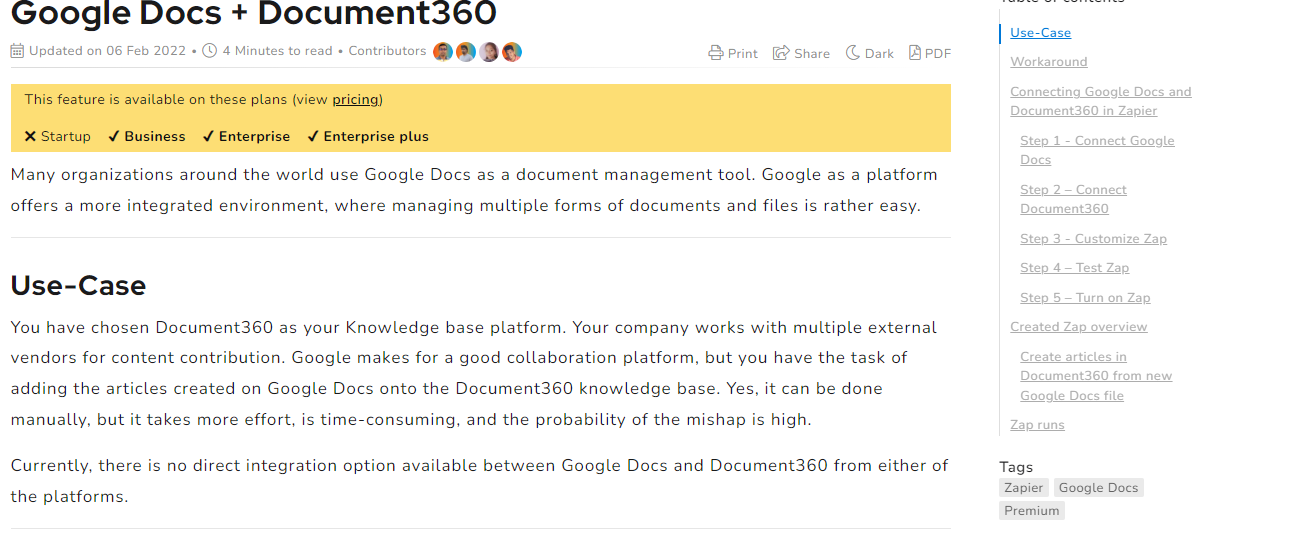
Task: Click the Enterprise plus plan label
Action: tap(376, 137)
